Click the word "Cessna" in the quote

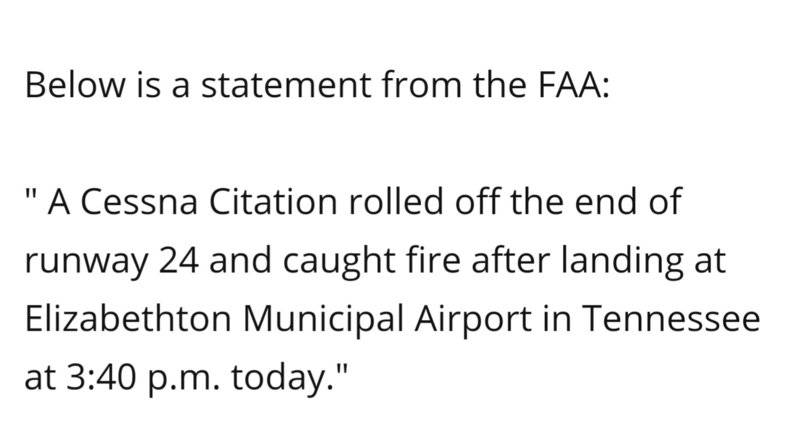(139, 202)
